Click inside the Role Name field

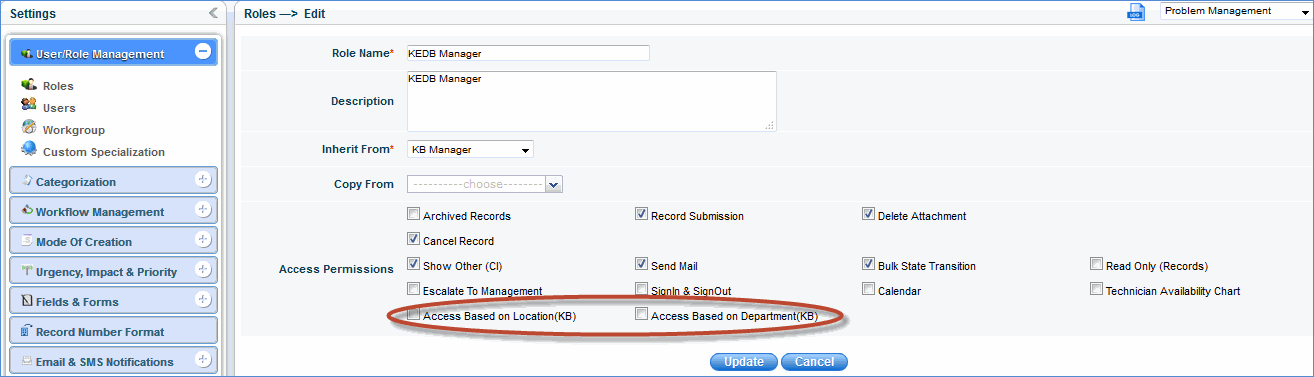pos(529,53)
